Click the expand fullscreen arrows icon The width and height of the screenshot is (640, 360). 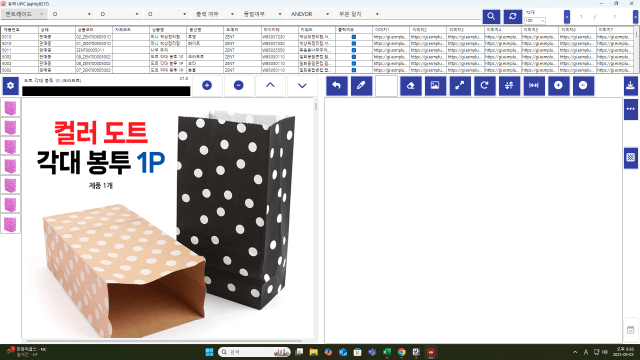point(460,85)
